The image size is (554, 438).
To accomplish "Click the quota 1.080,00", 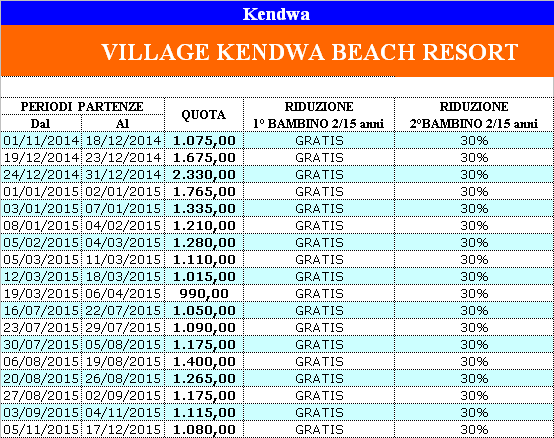I will click(x=204, y=430).
